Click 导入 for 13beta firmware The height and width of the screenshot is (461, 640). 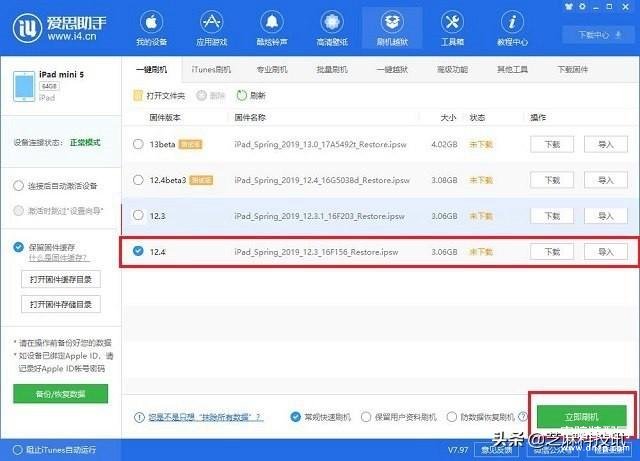pos(606,144)
